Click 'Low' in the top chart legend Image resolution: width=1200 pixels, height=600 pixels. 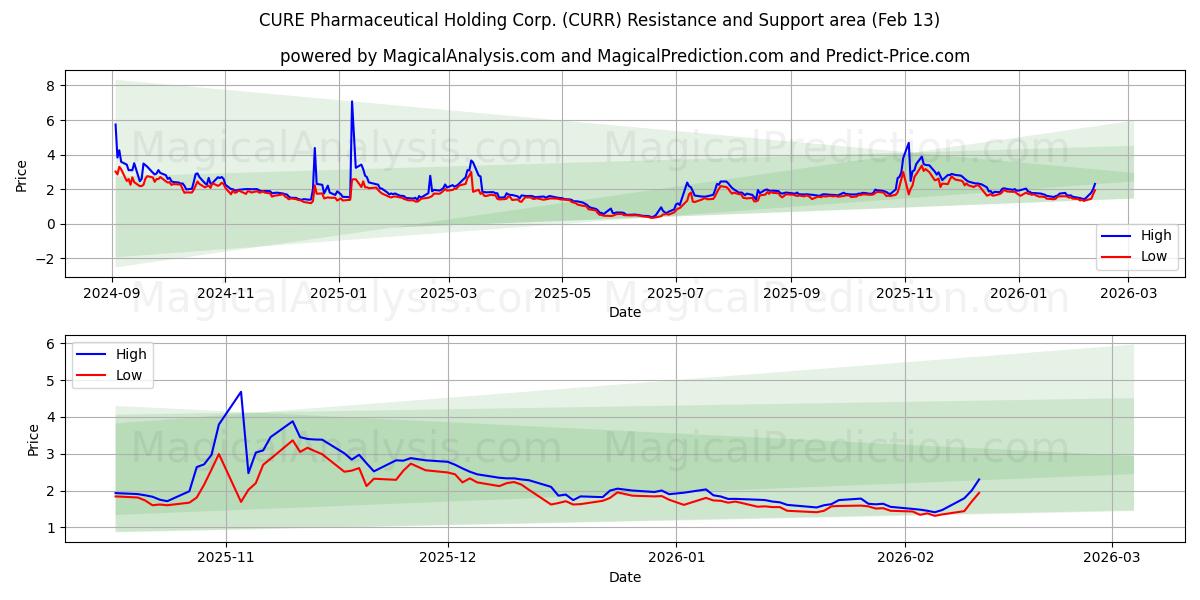point(1154,256)
